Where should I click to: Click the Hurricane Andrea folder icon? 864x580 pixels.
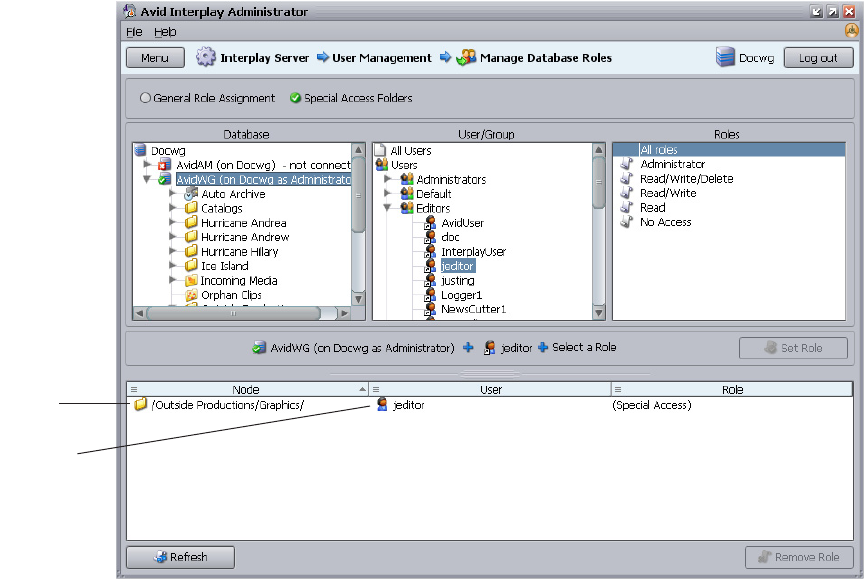(x=191, y=223)
